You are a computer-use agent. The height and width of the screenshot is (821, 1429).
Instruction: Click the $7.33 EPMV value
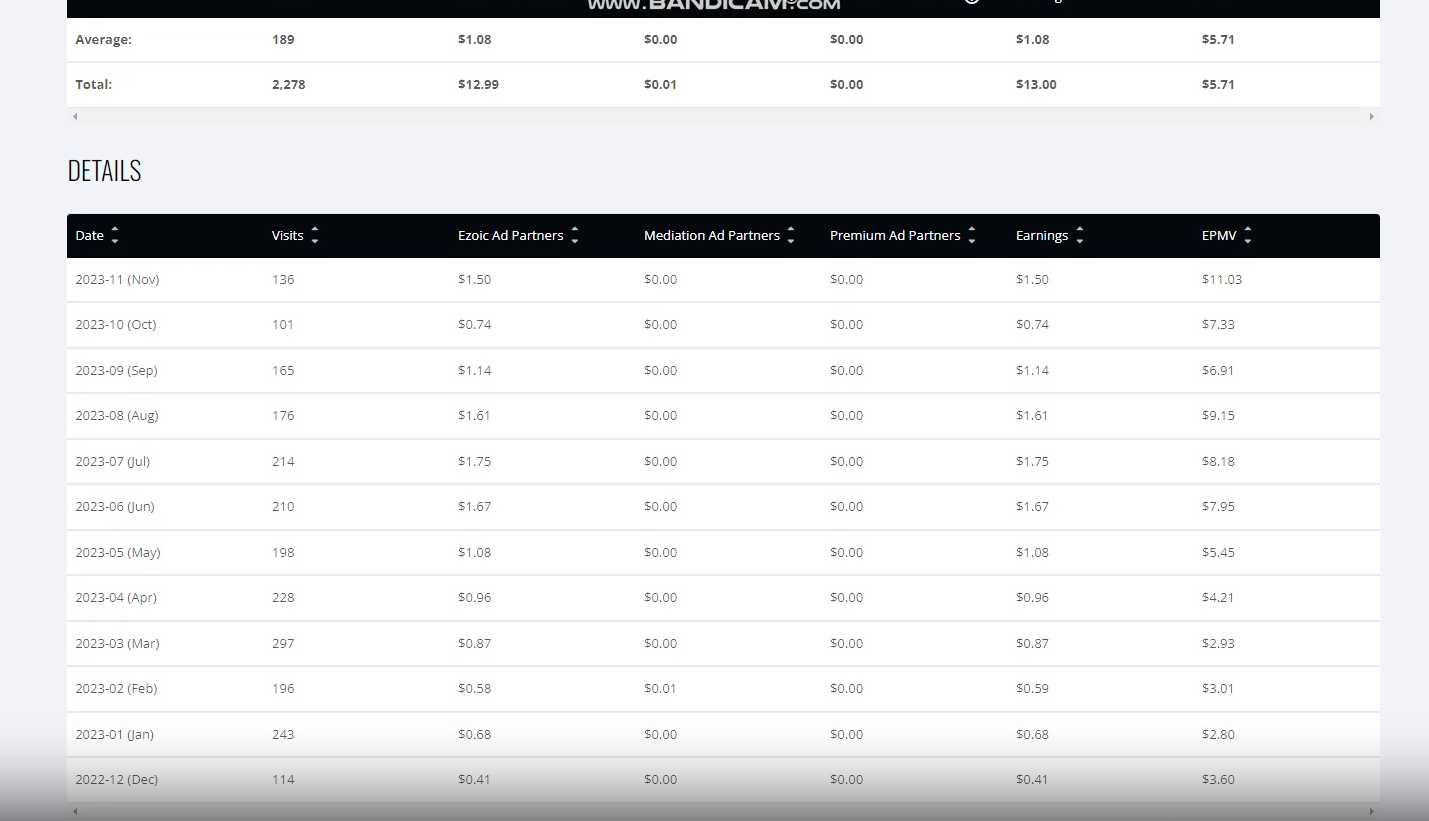point(1218,325)
